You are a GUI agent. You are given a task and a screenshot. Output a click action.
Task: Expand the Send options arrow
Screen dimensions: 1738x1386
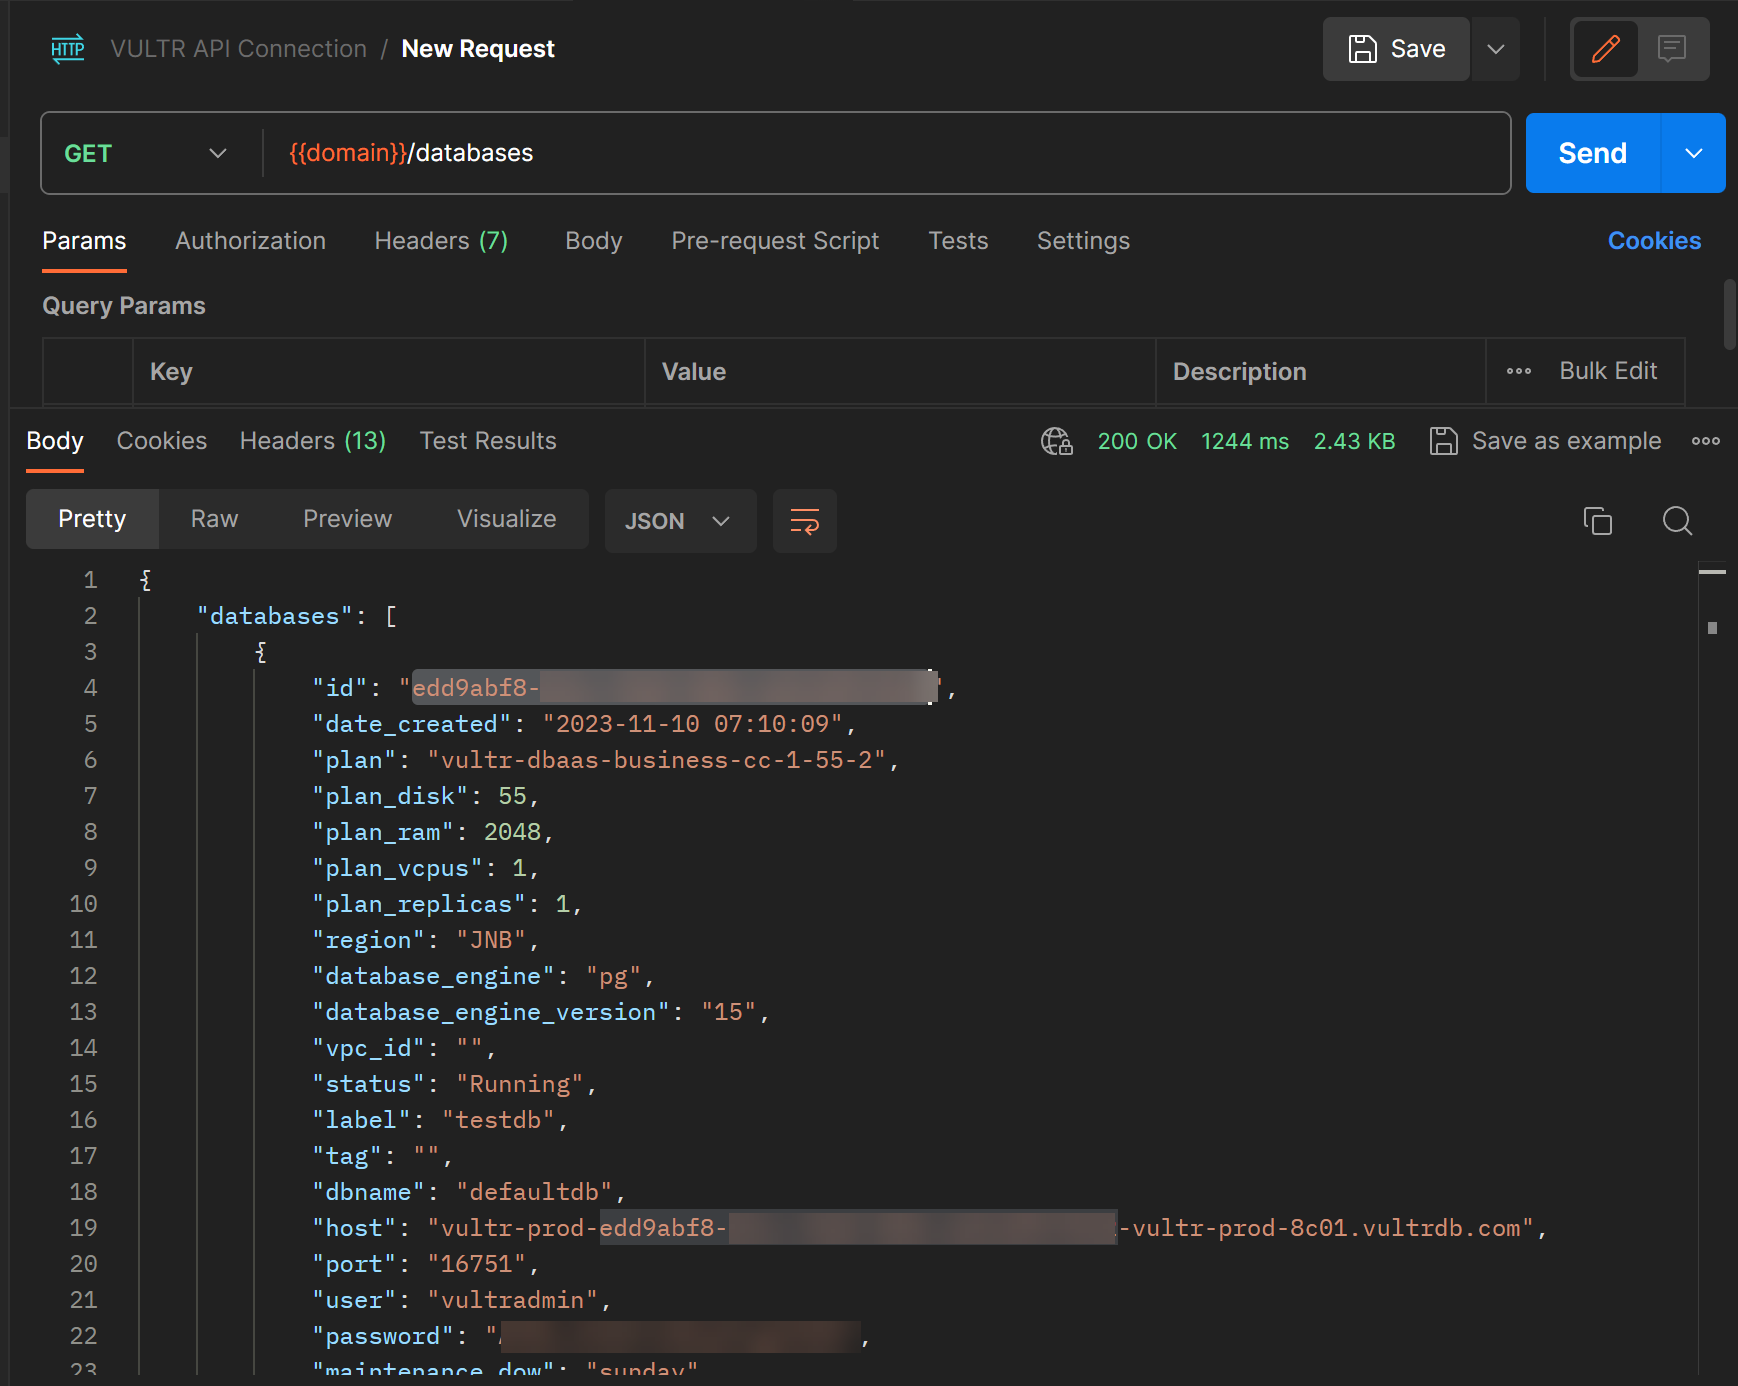[x=1694, y=153]
